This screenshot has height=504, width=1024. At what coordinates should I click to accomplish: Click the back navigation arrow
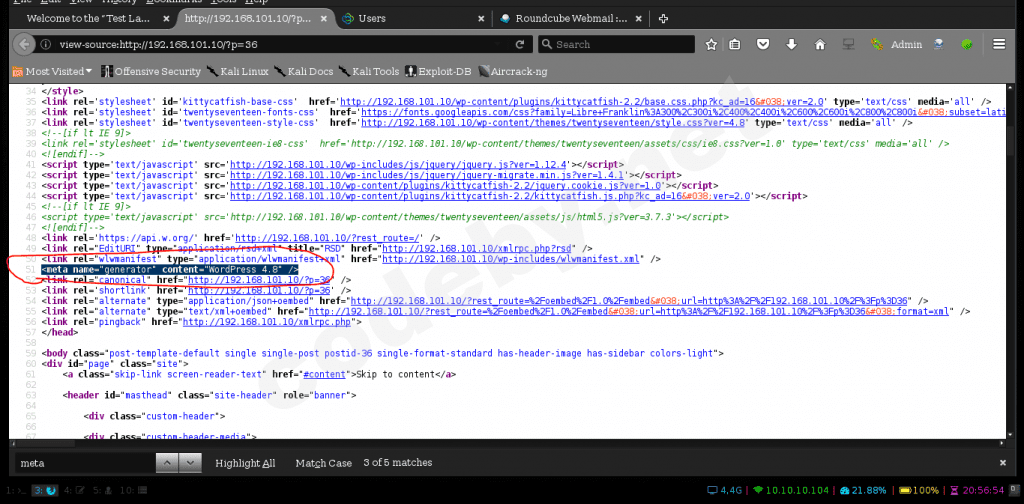pyautogui.click(x=19, y=44)
